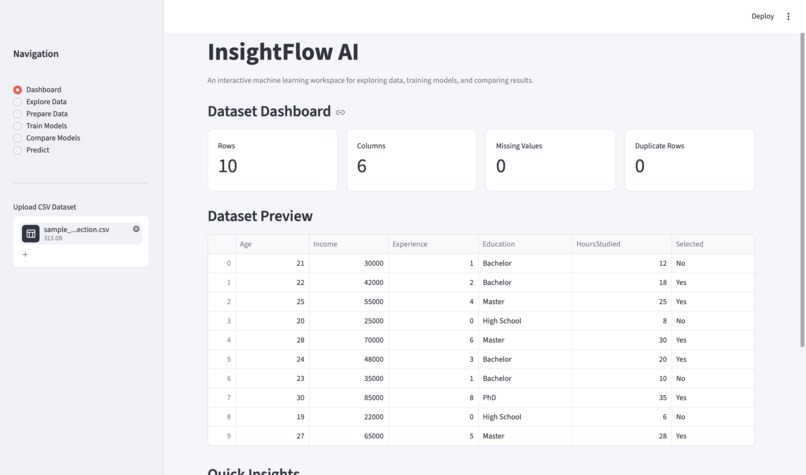The width and height of the screenshot is (806, 475).
Task: Click the Deploy button
Action: [x=762, y=16]
